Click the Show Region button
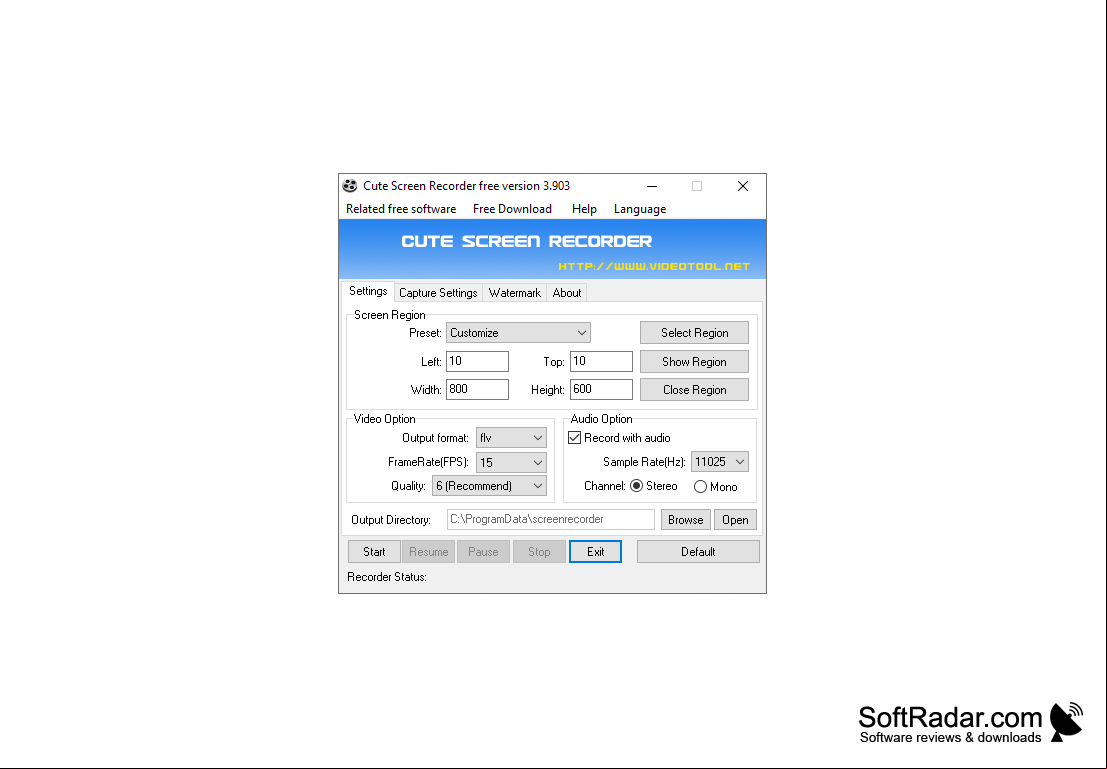This screenshot has height=769, width=1107. (x=695, y=362)
